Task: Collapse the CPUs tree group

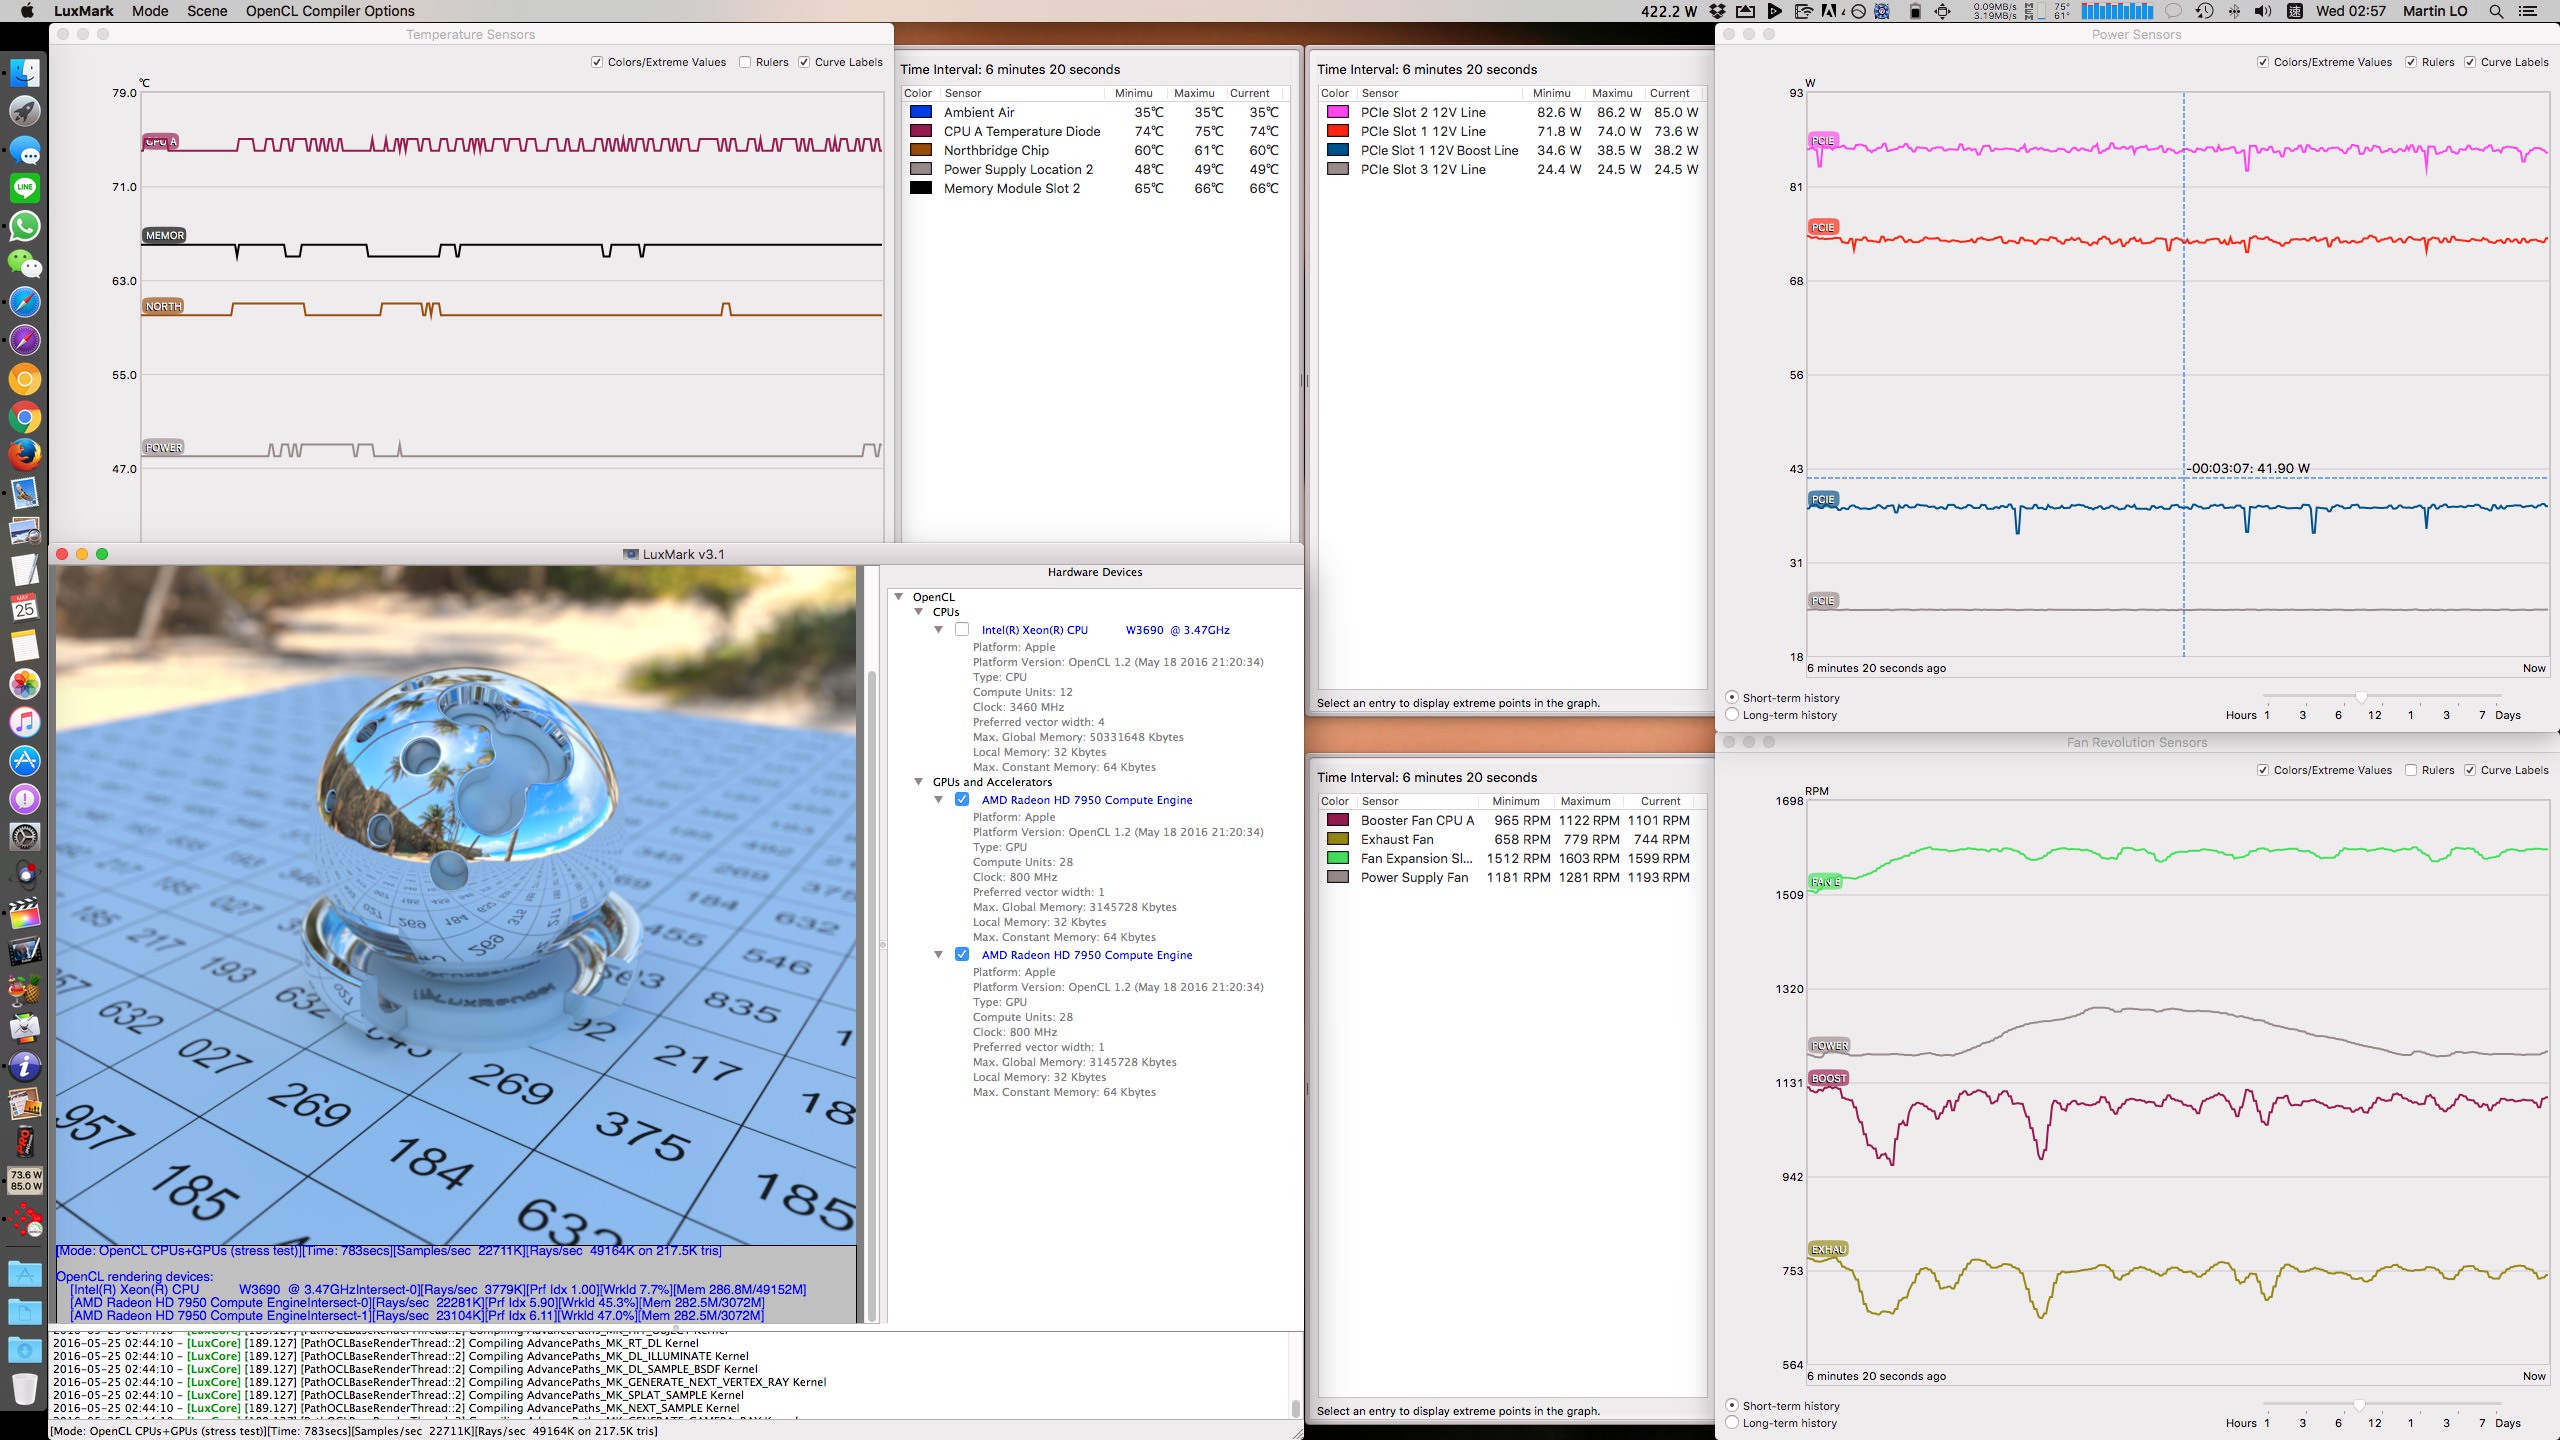Action: click(918, 612)
